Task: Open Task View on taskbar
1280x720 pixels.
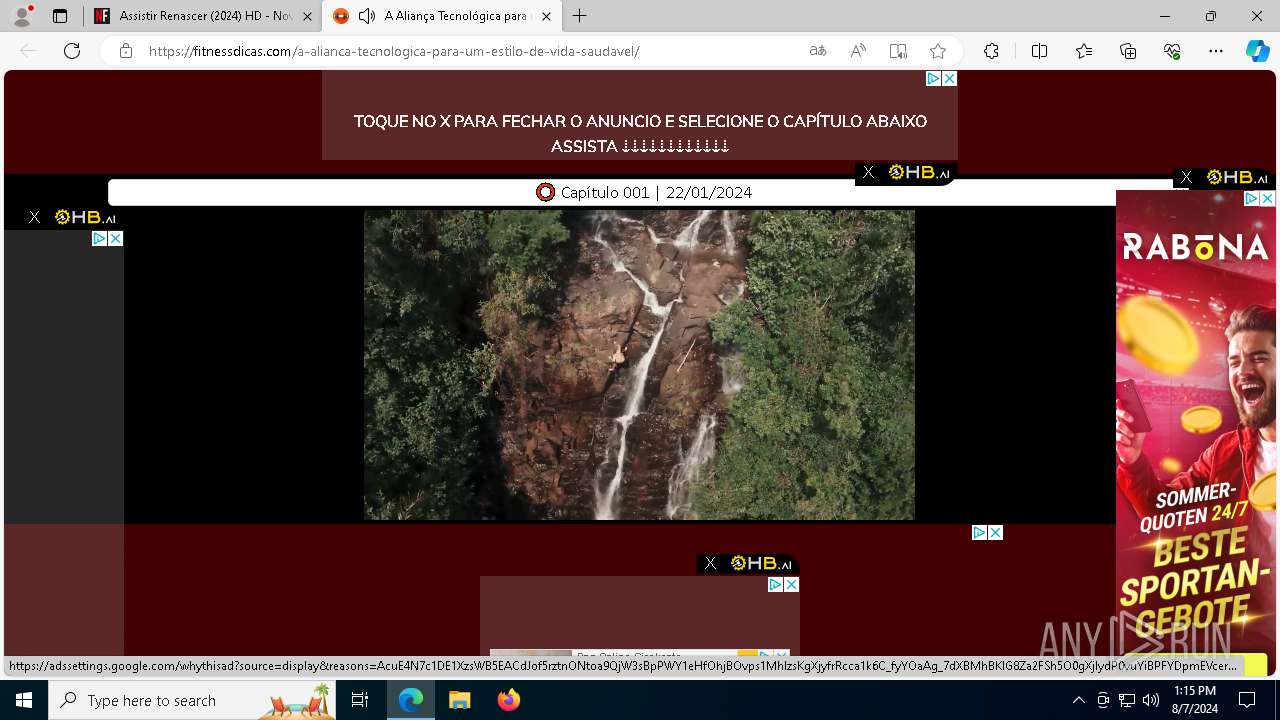Action: click(x=360, y=700)
